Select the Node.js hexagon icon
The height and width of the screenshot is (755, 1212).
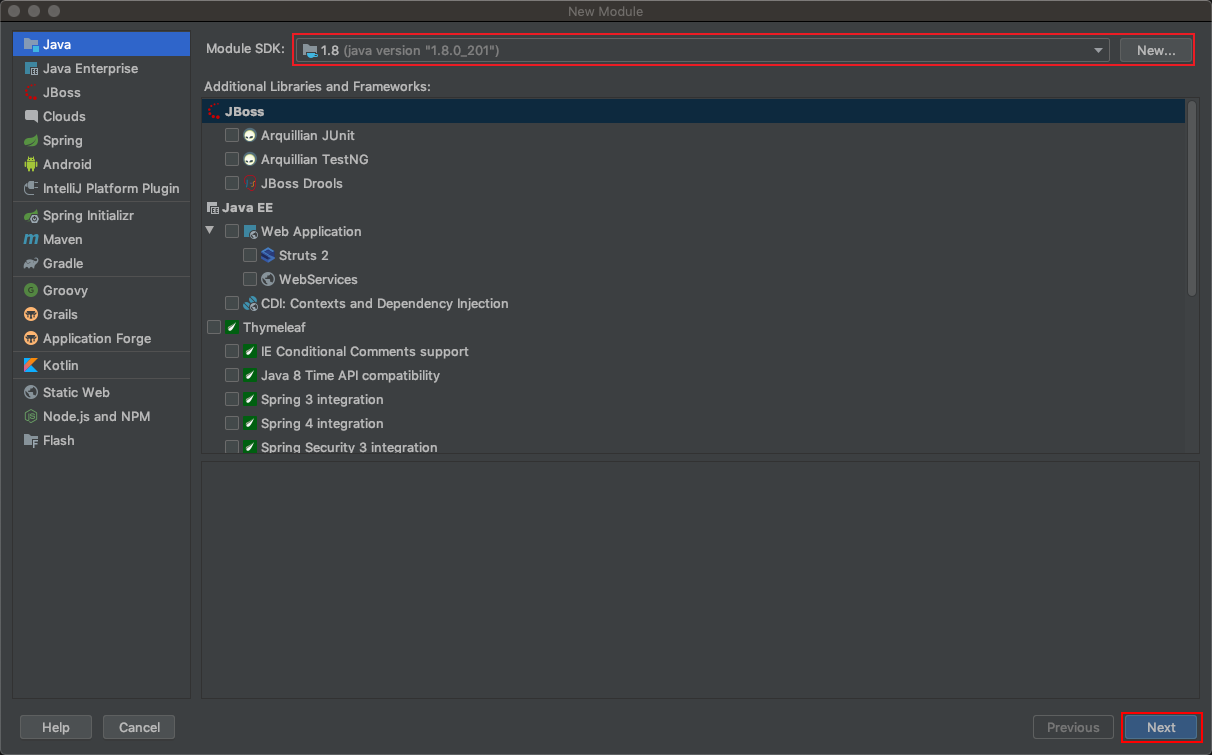pos(31,416)
